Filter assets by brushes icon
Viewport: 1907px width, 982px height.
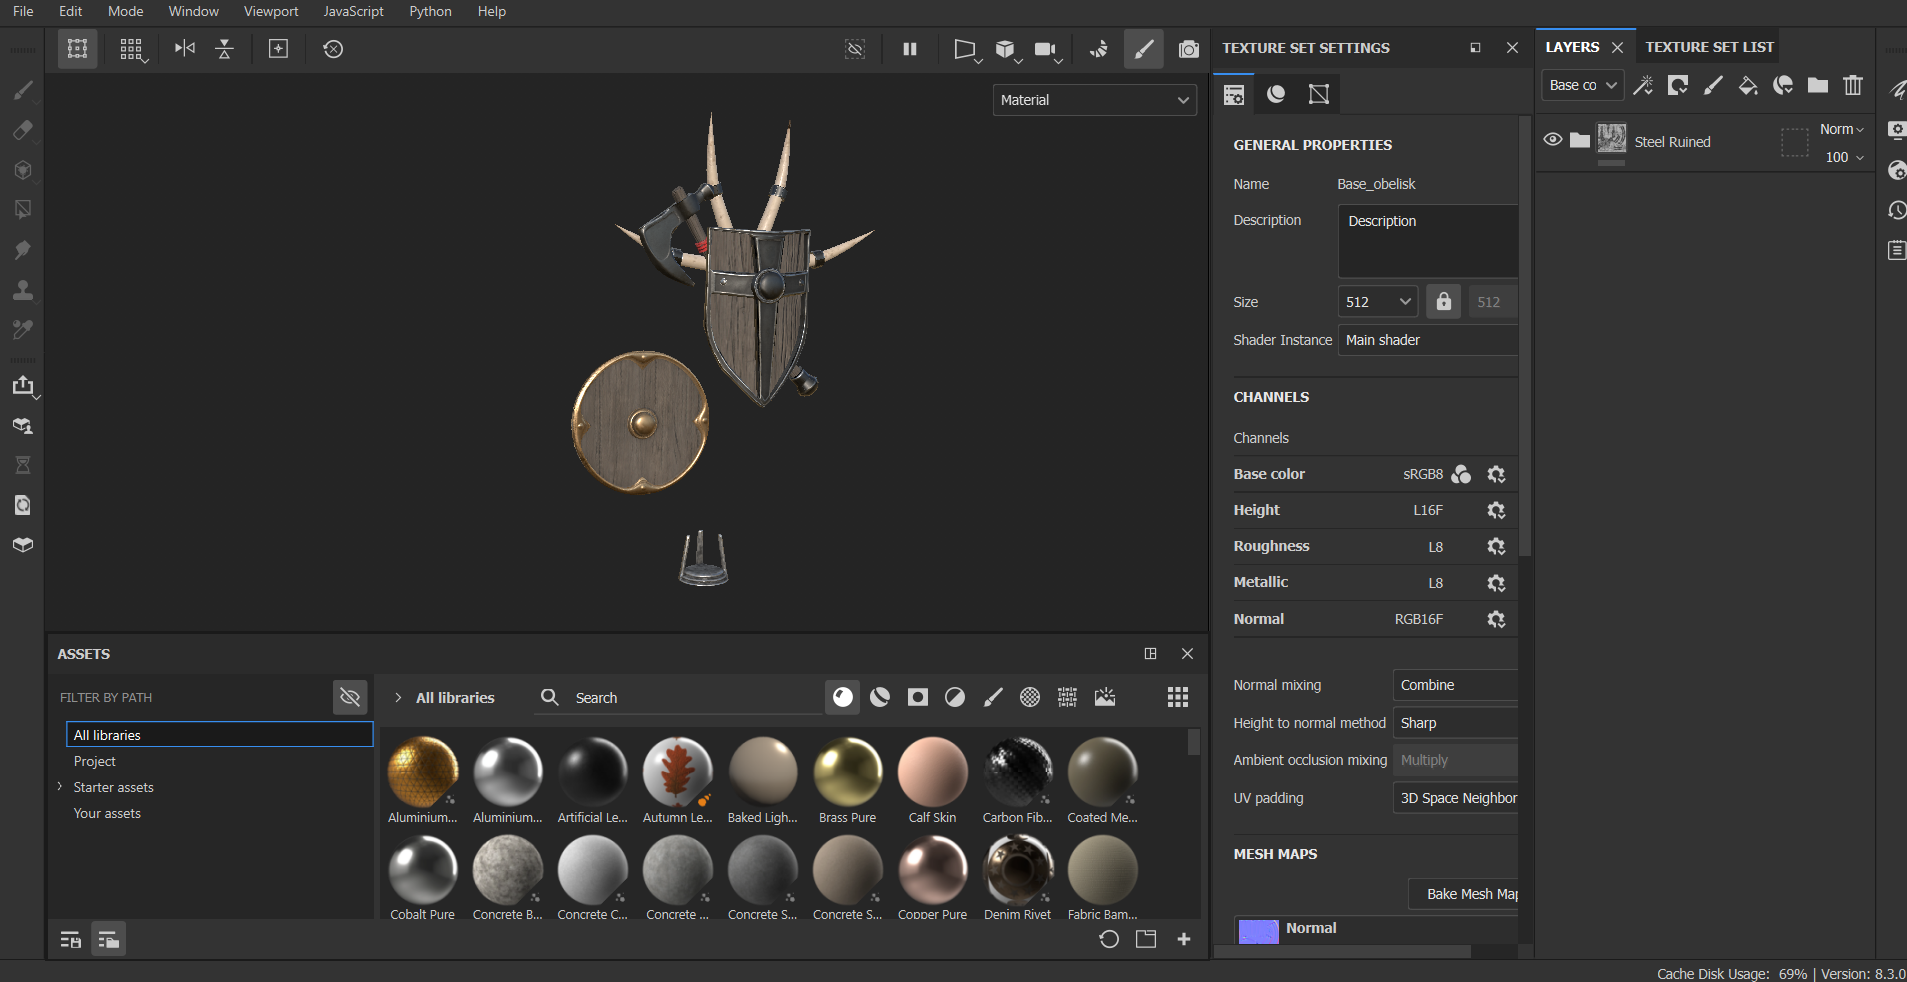point(993,697)
